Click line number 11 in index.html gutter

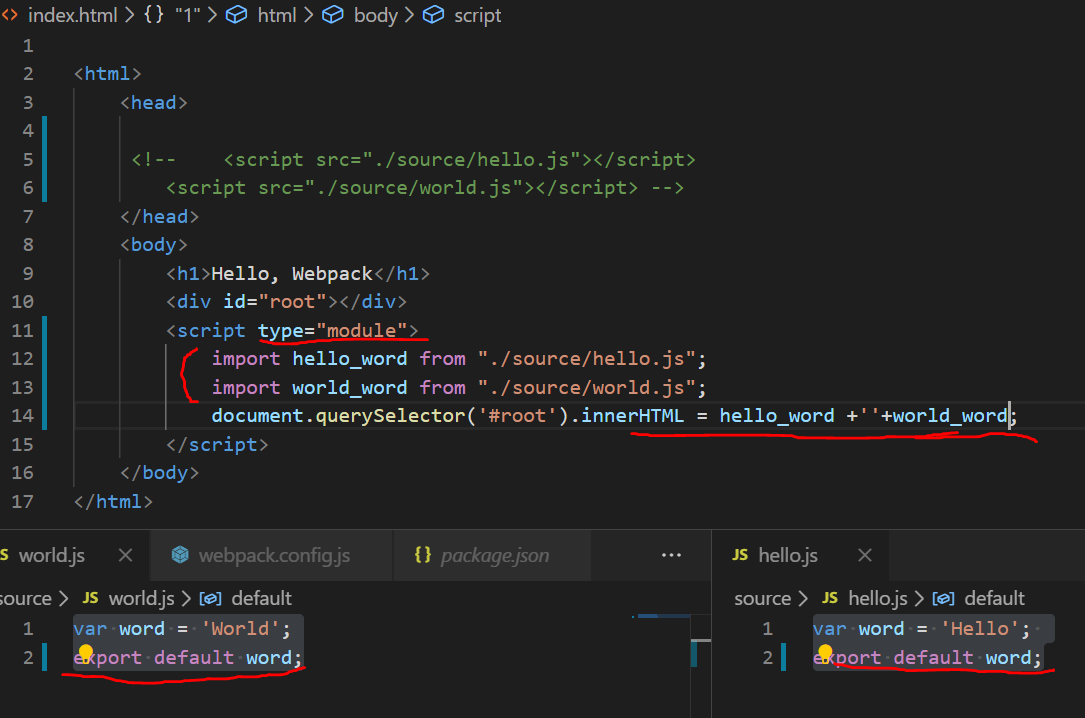[23, 331]
